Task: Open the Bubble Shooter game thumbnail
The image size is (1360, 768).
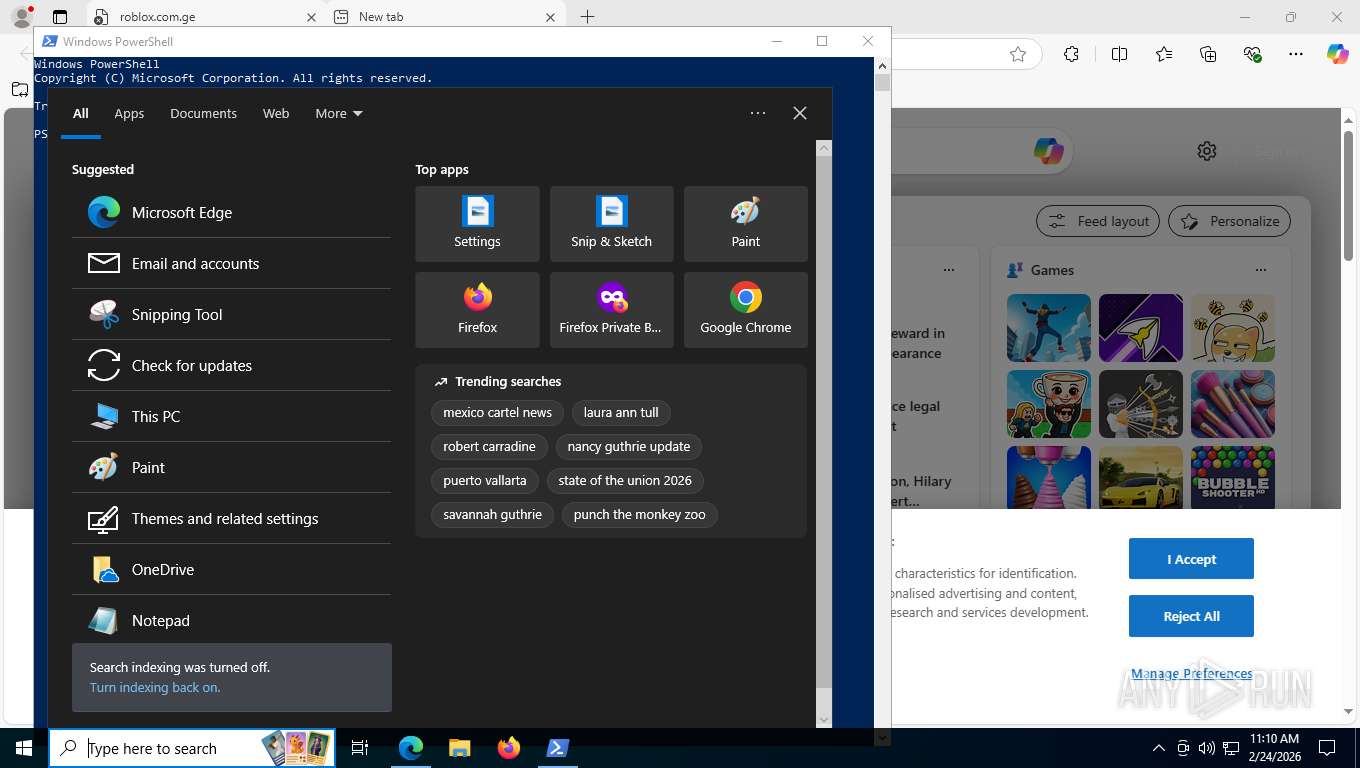Action: coord(1232,480)
